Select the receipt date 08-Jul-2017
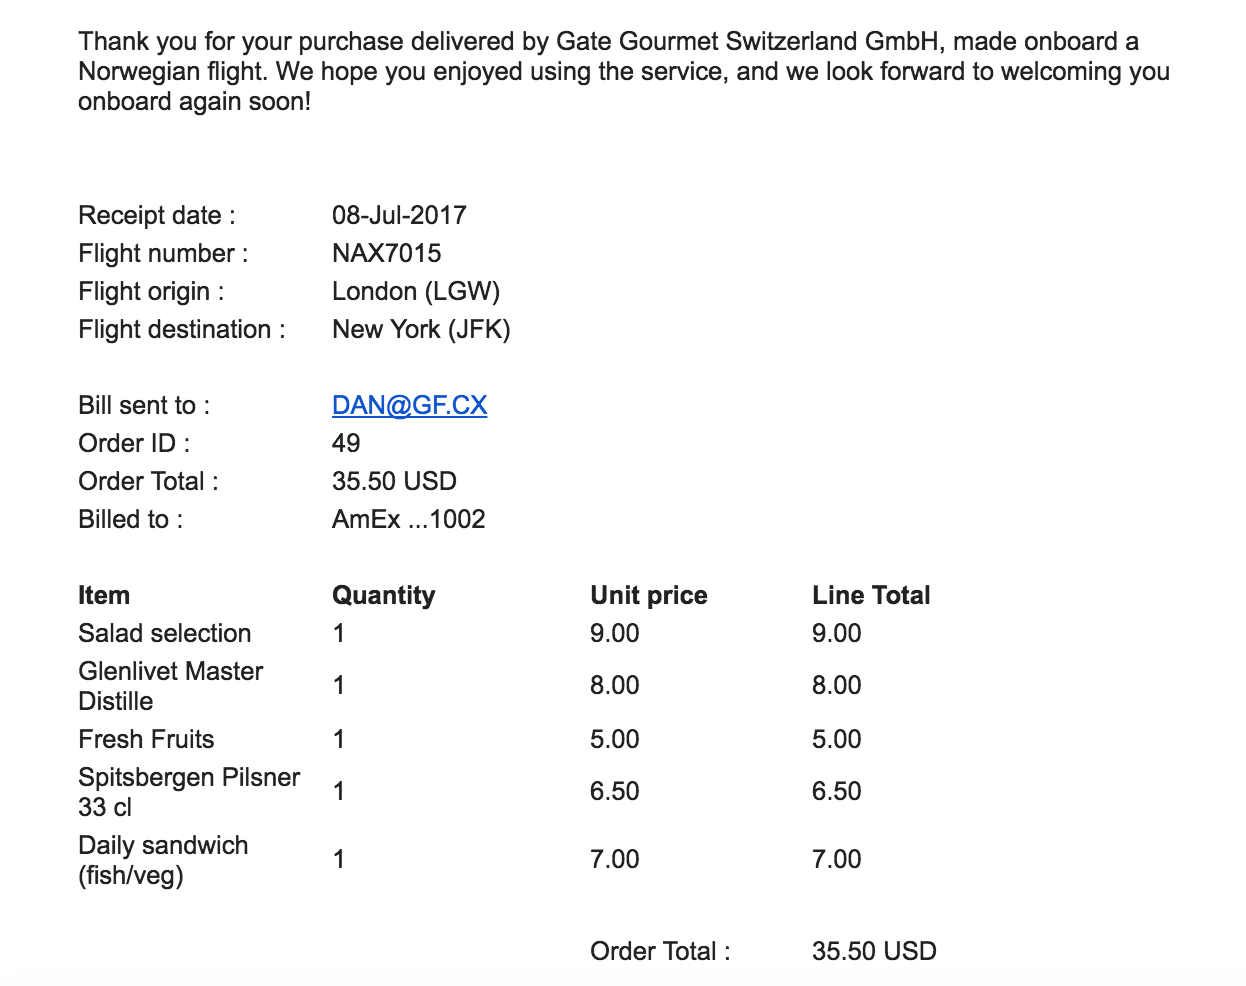Image resolution: width=1246 pixels, height=986 pixels. point(399,215)
